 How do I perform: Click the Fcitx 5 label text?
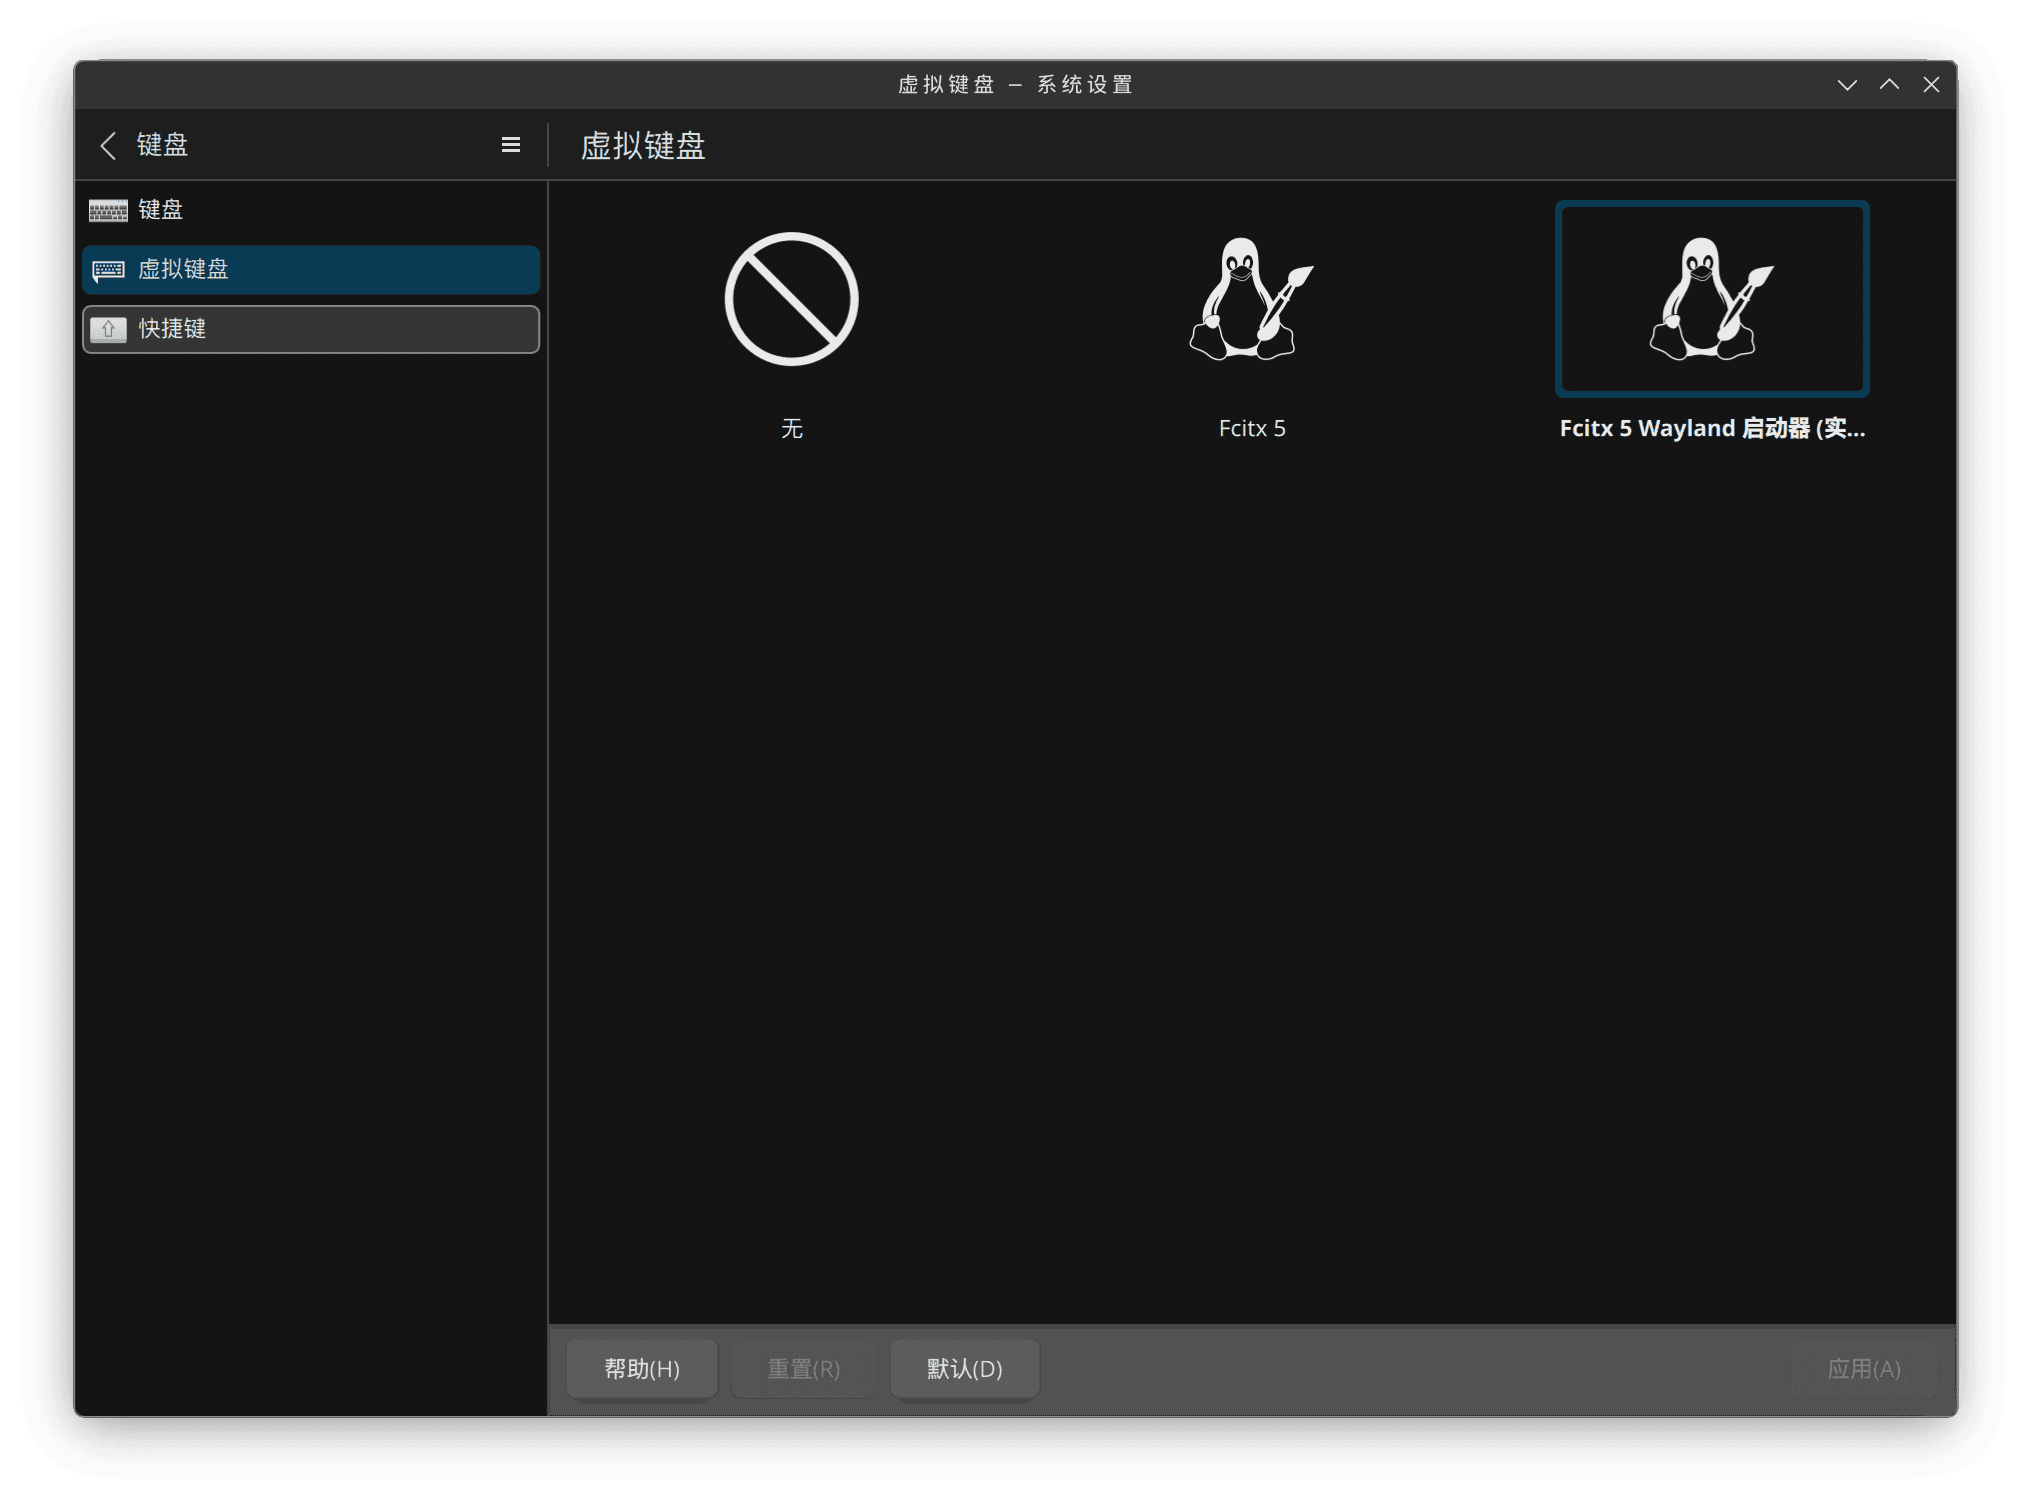point(1251,428)
